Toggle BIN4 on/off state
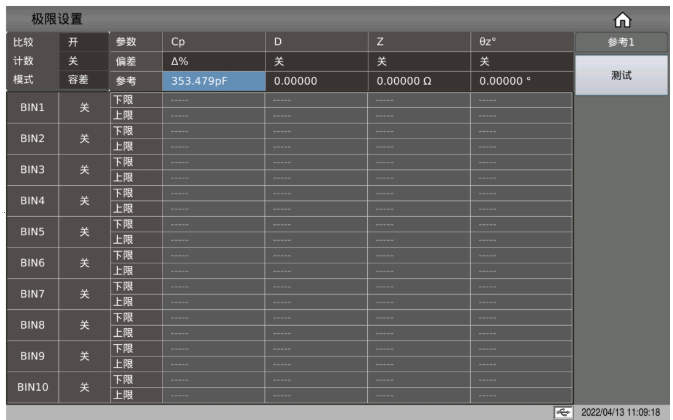This screenshot has width=673, height=420. (84, 201)
